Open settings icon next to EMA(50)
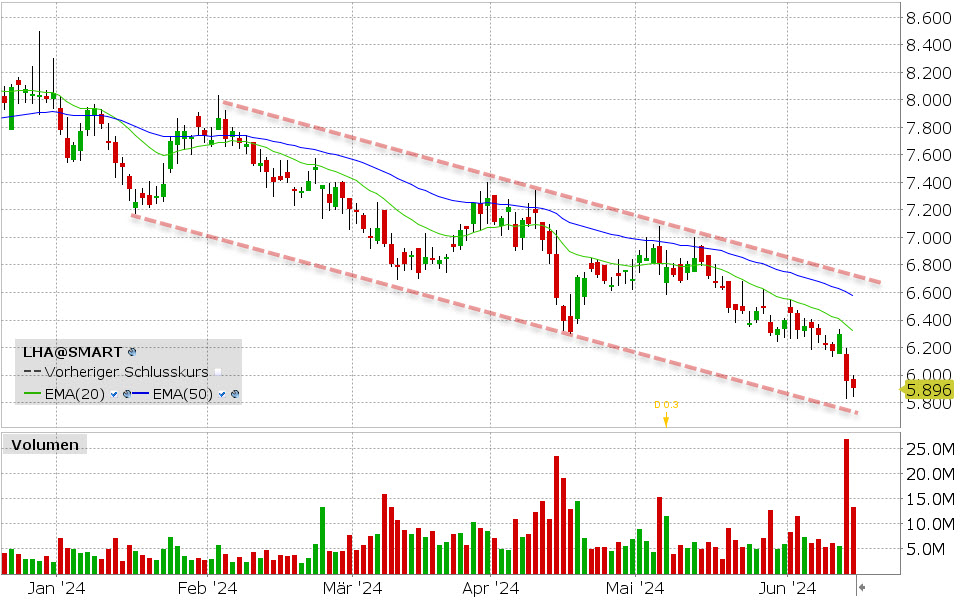This screenshot has width=960, height=600. coord(234,394)
